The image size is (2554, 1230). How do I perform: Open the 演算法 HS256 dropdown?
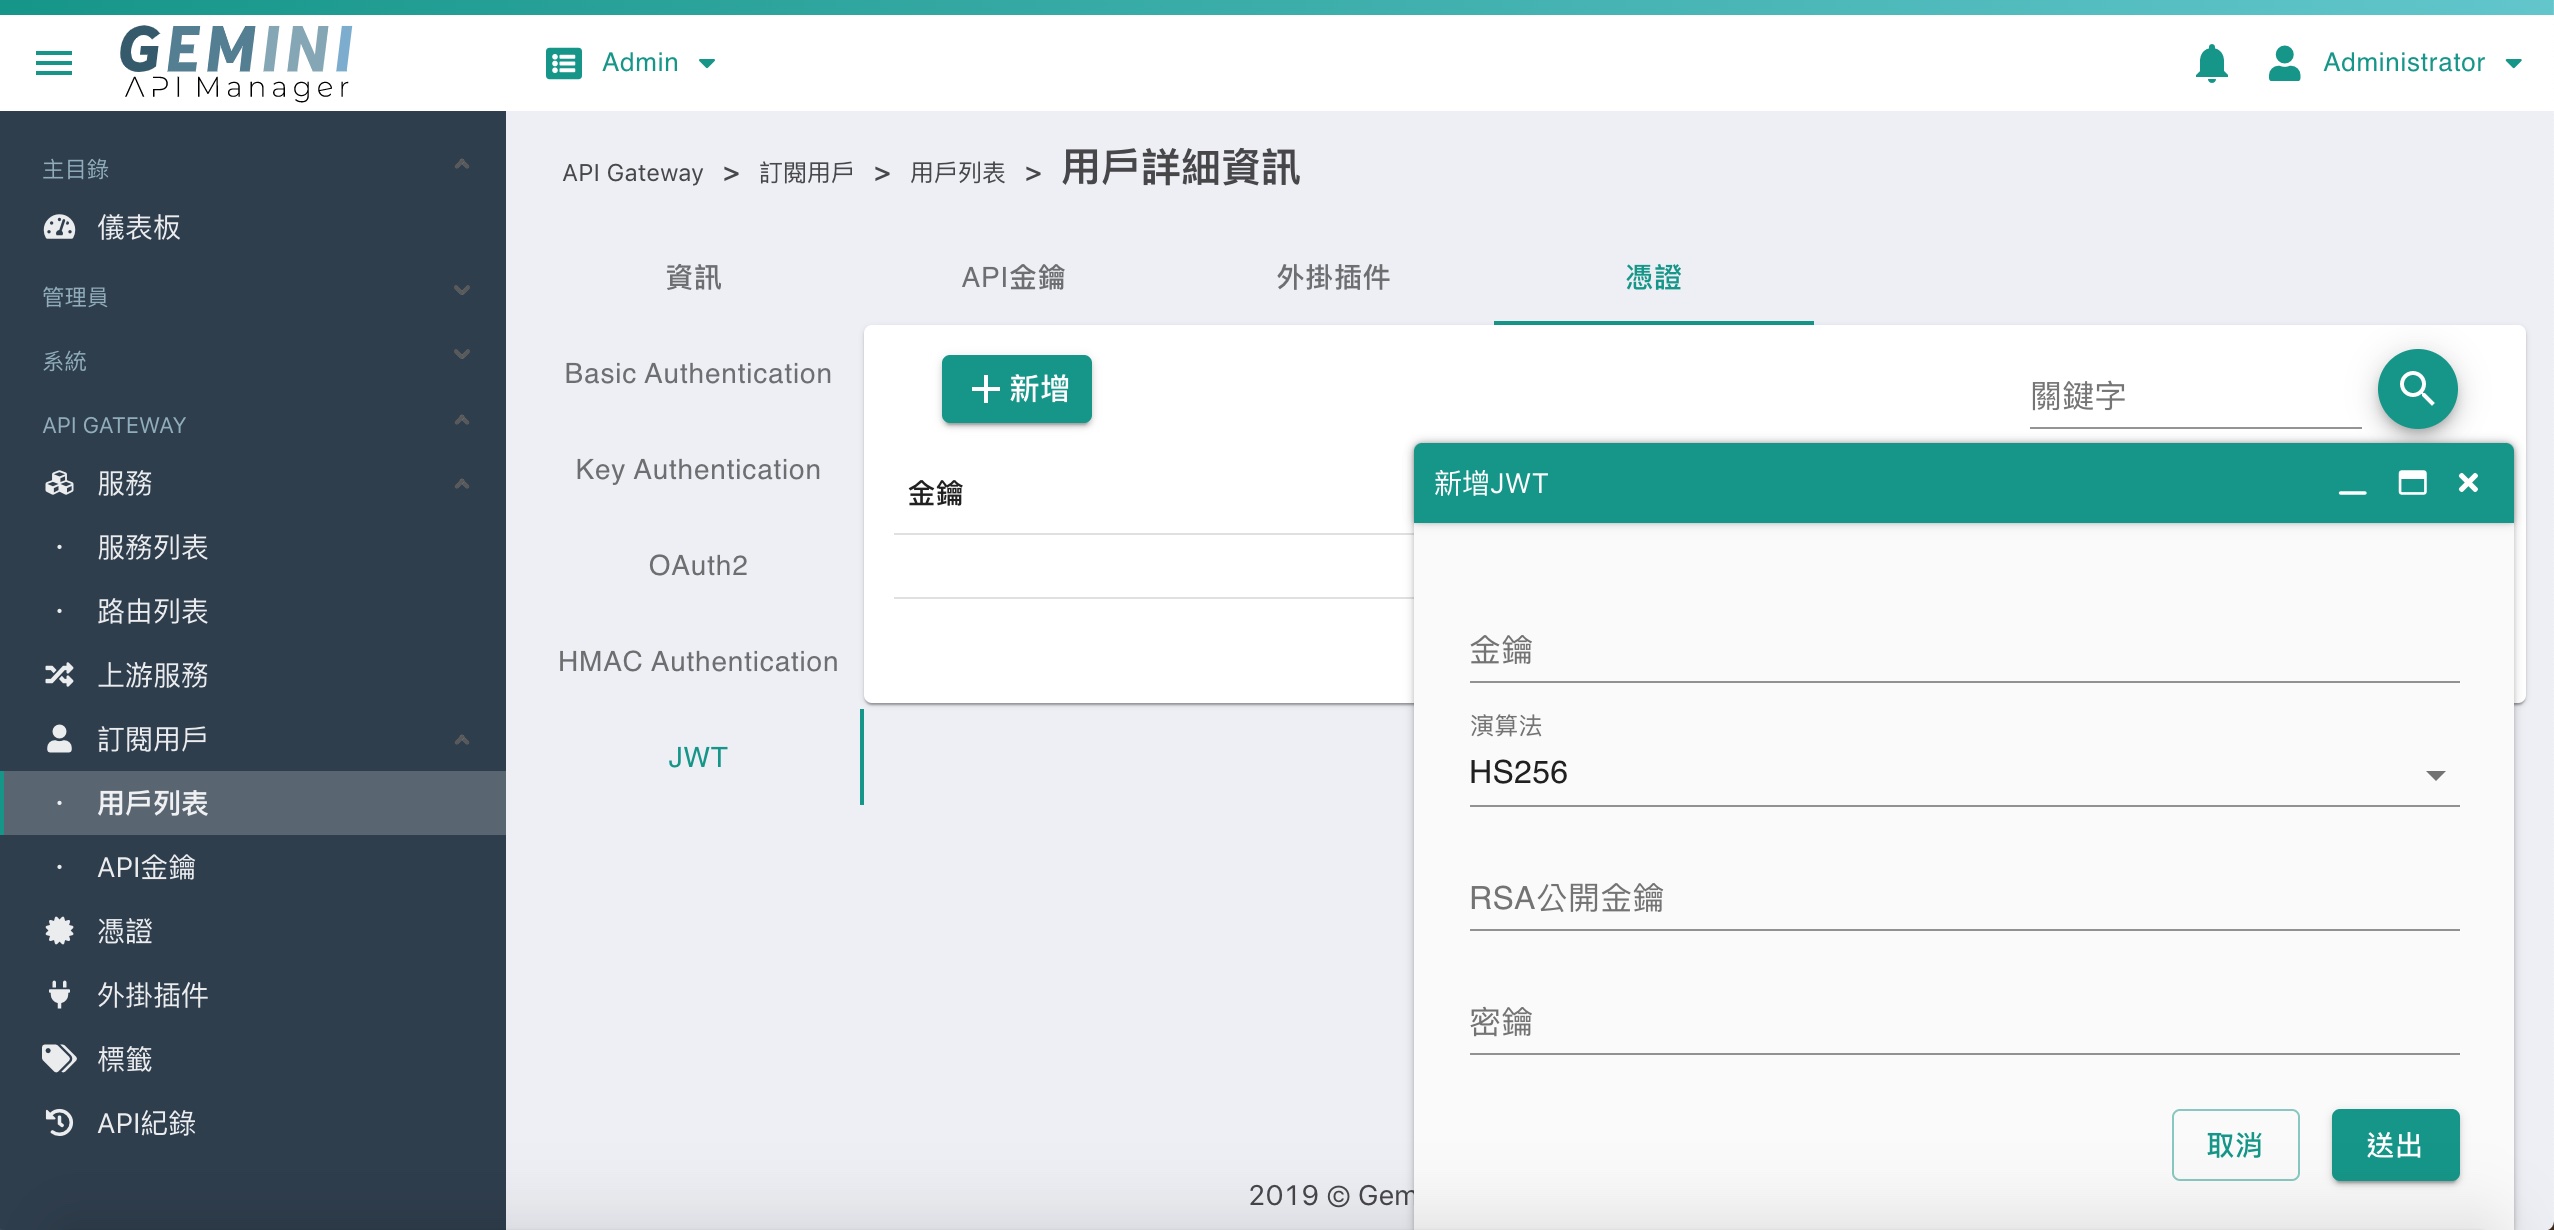(x=1964, y=773)
